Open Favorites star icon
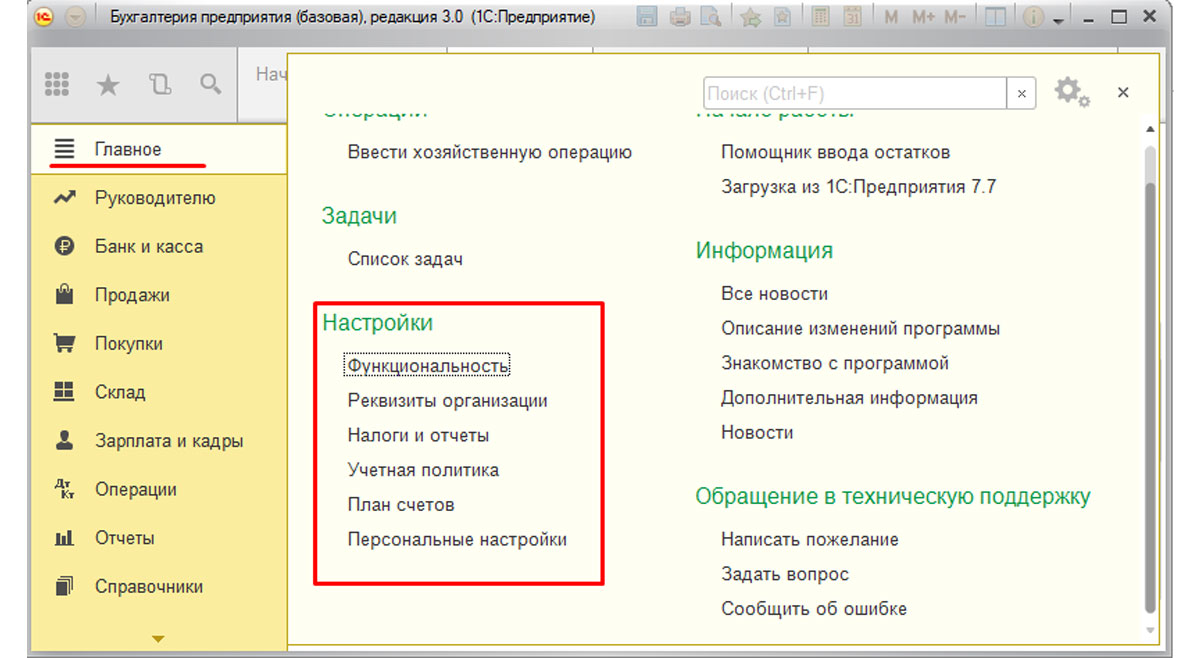The width and height of the screenshot is (1200, 658). click(107, 85)
